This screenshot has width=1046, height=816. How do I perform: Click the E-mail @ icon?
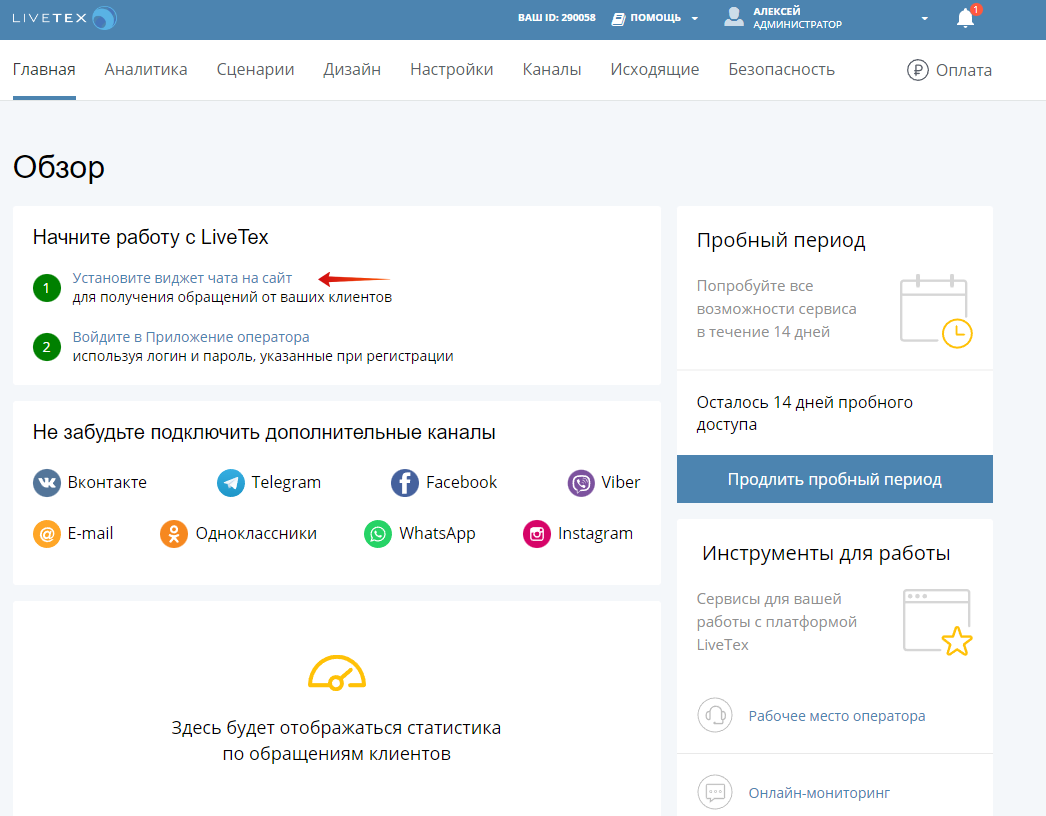tap(47, 534)
